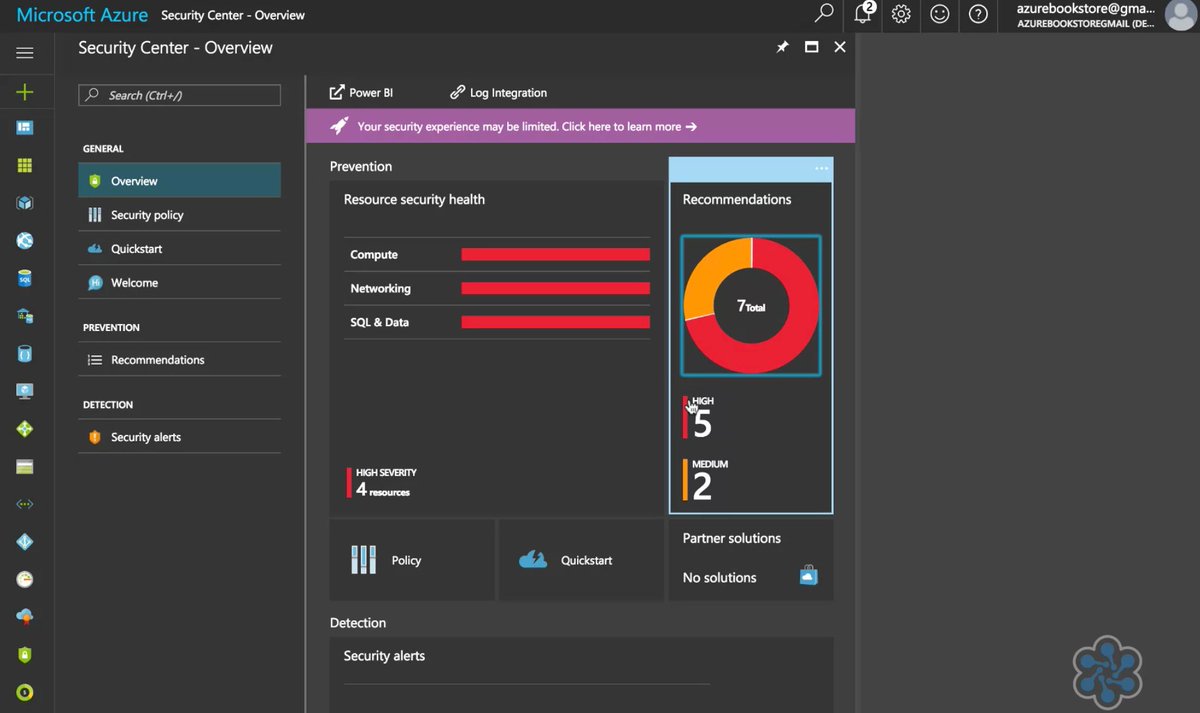Image resolution: width=1200 pixels, height=713 pixels.
Task: Click the No solutions text
Action: [x=720, y=577]
